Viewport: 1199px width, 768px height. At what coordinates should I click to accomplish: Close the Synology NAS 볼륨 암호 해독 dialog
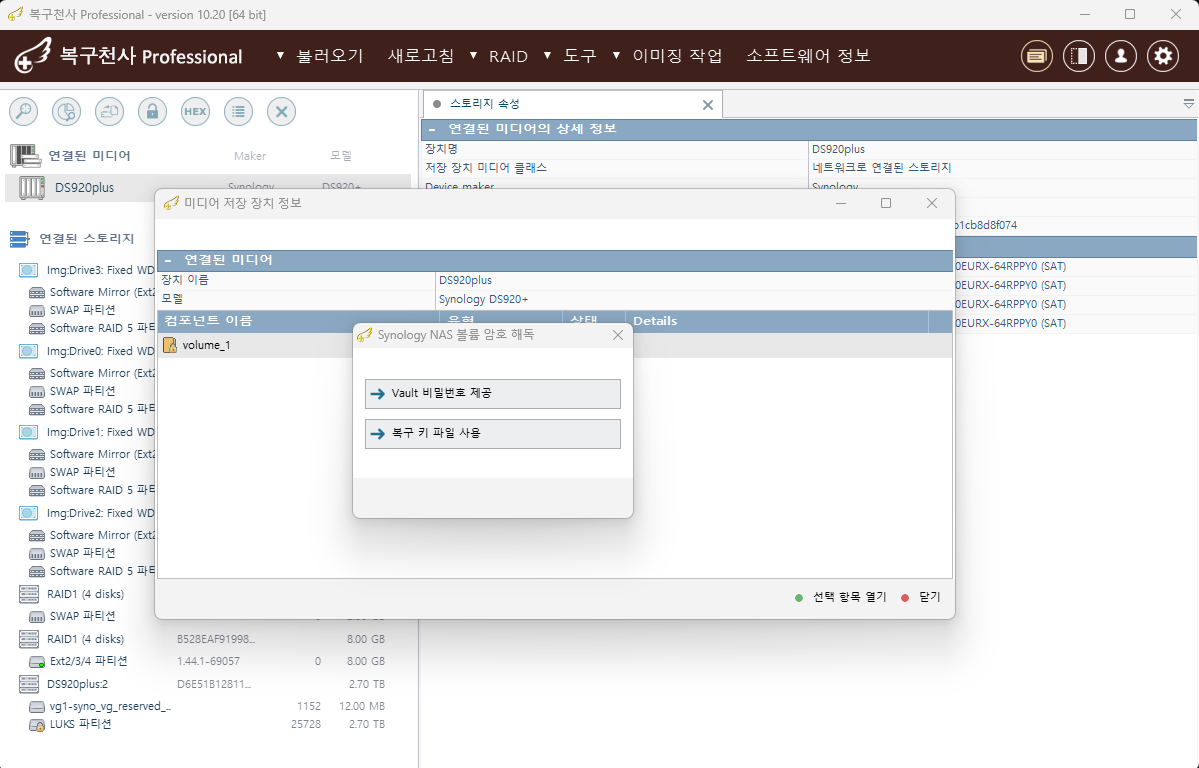618,335
